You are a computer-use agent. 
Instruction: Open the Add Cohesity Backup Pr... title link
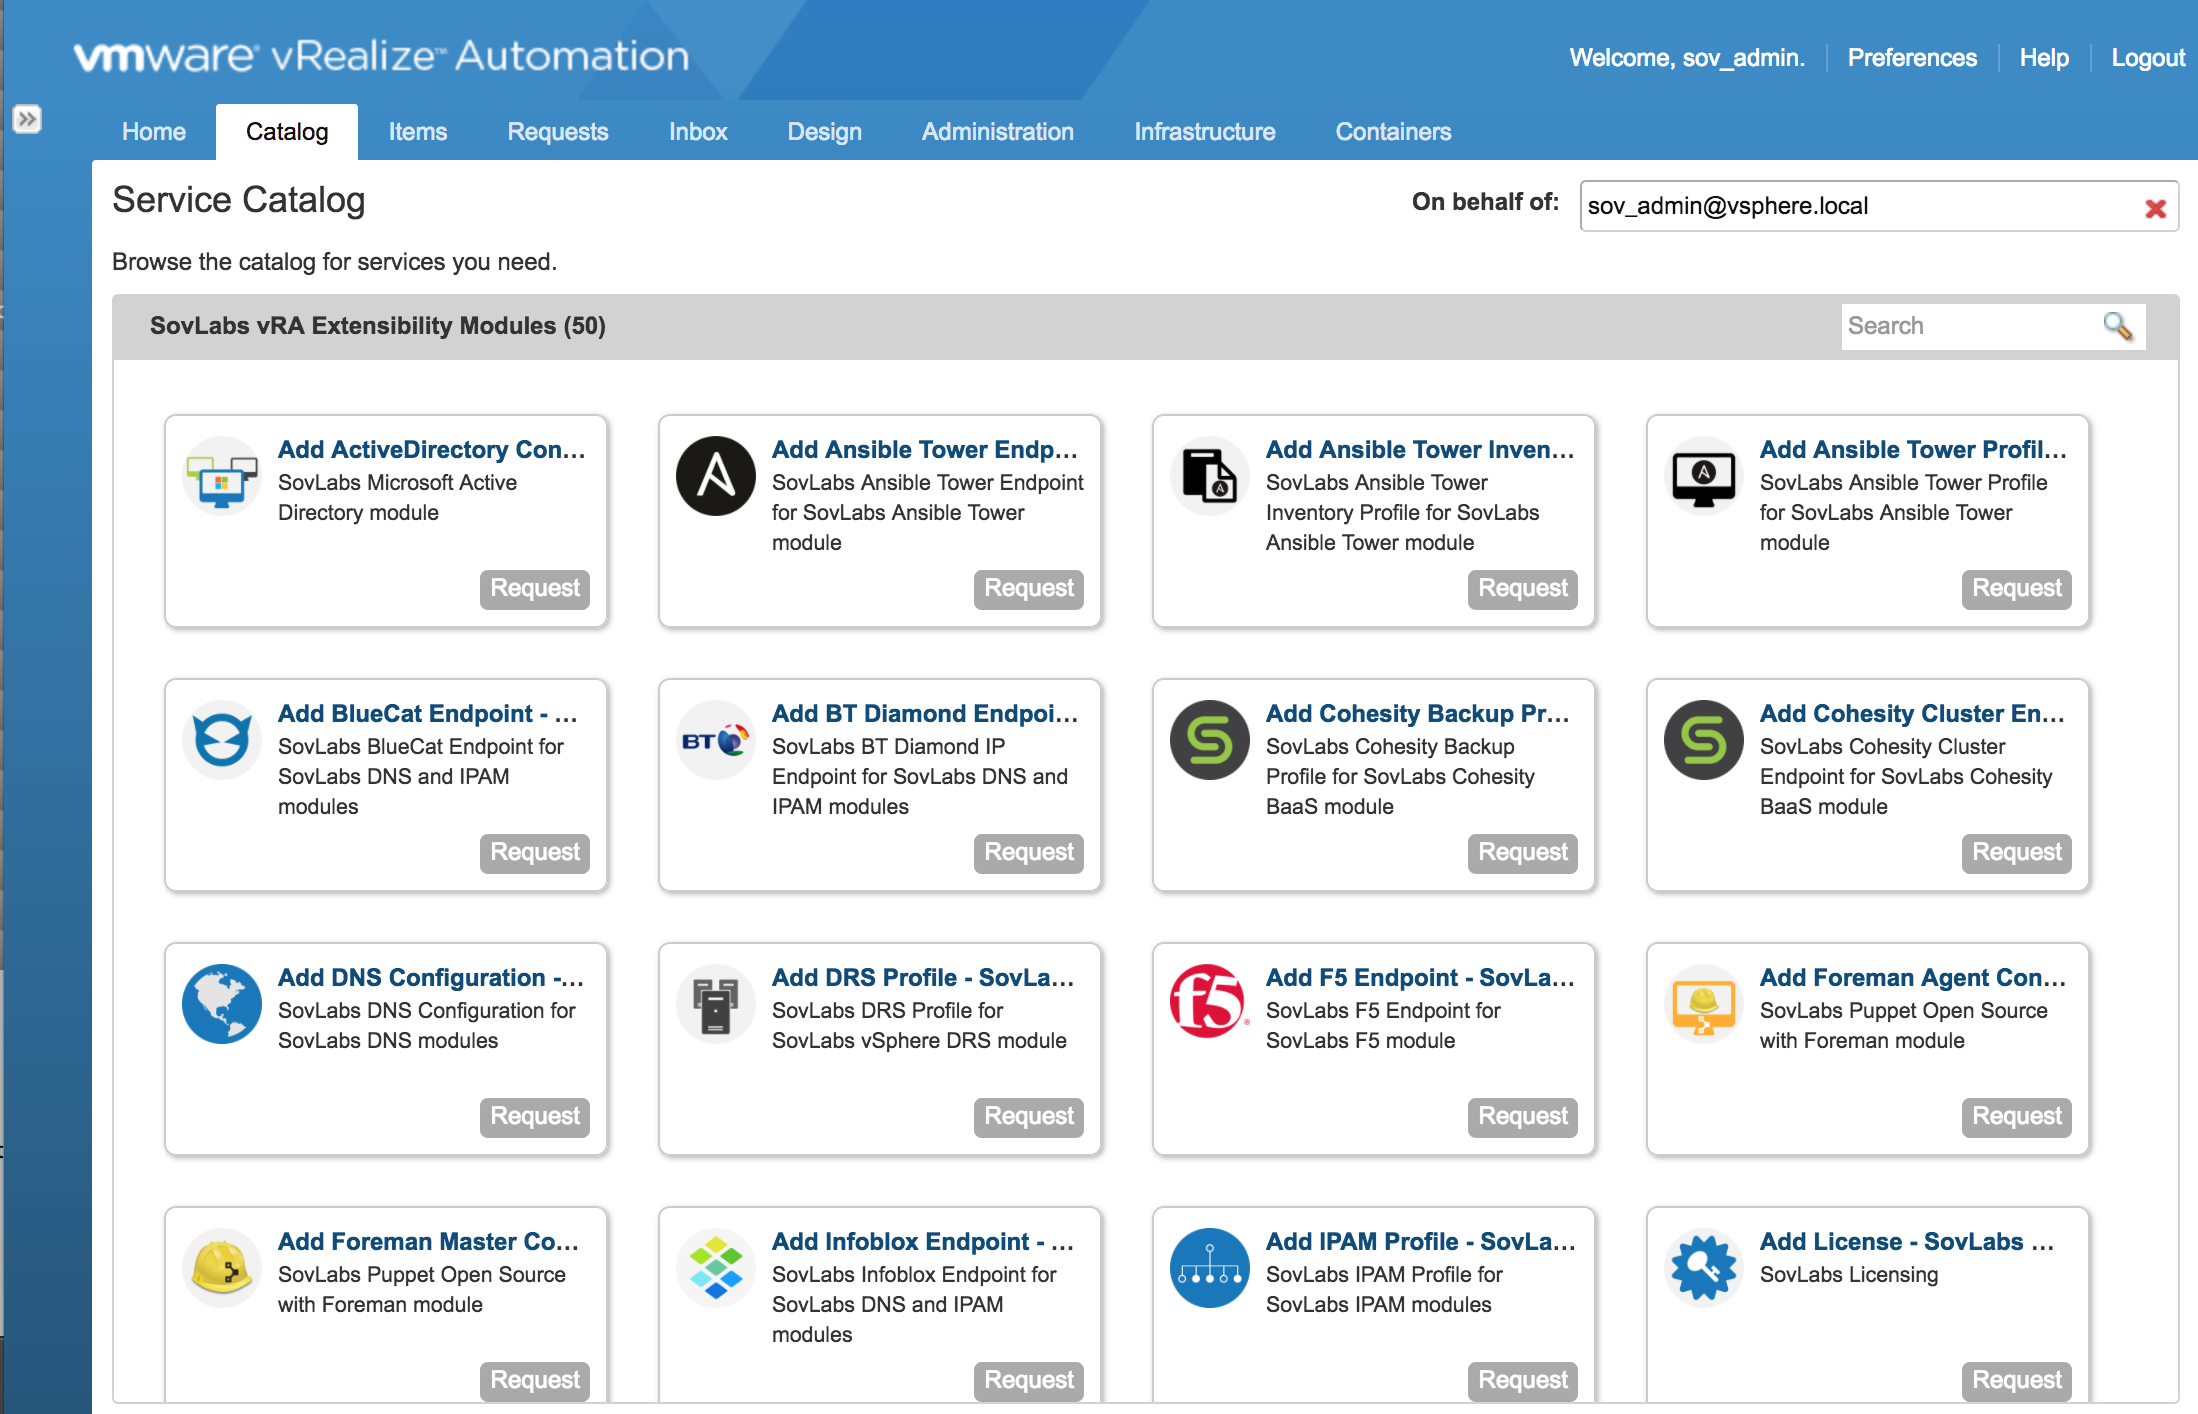tap(1418, 714)
